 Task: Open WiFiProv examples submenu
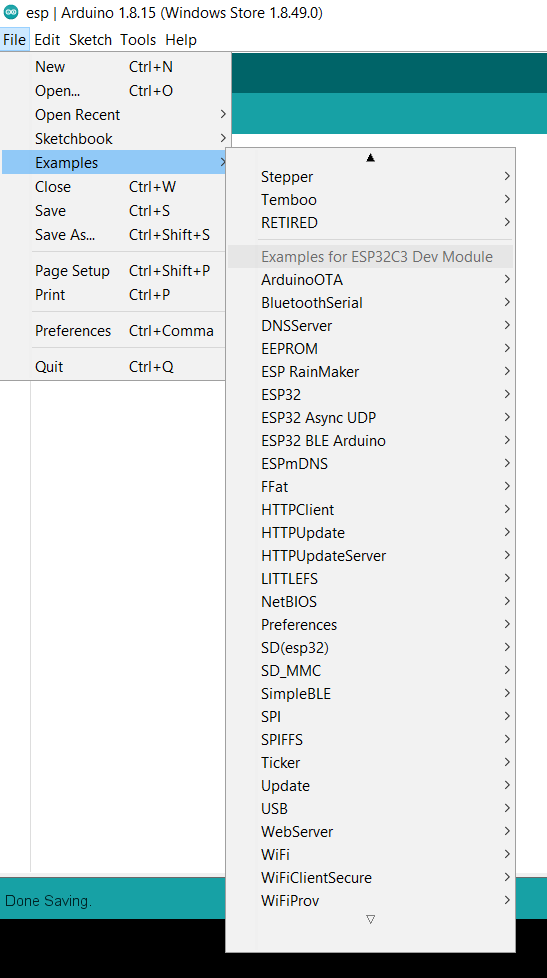(x=370, y=901)
